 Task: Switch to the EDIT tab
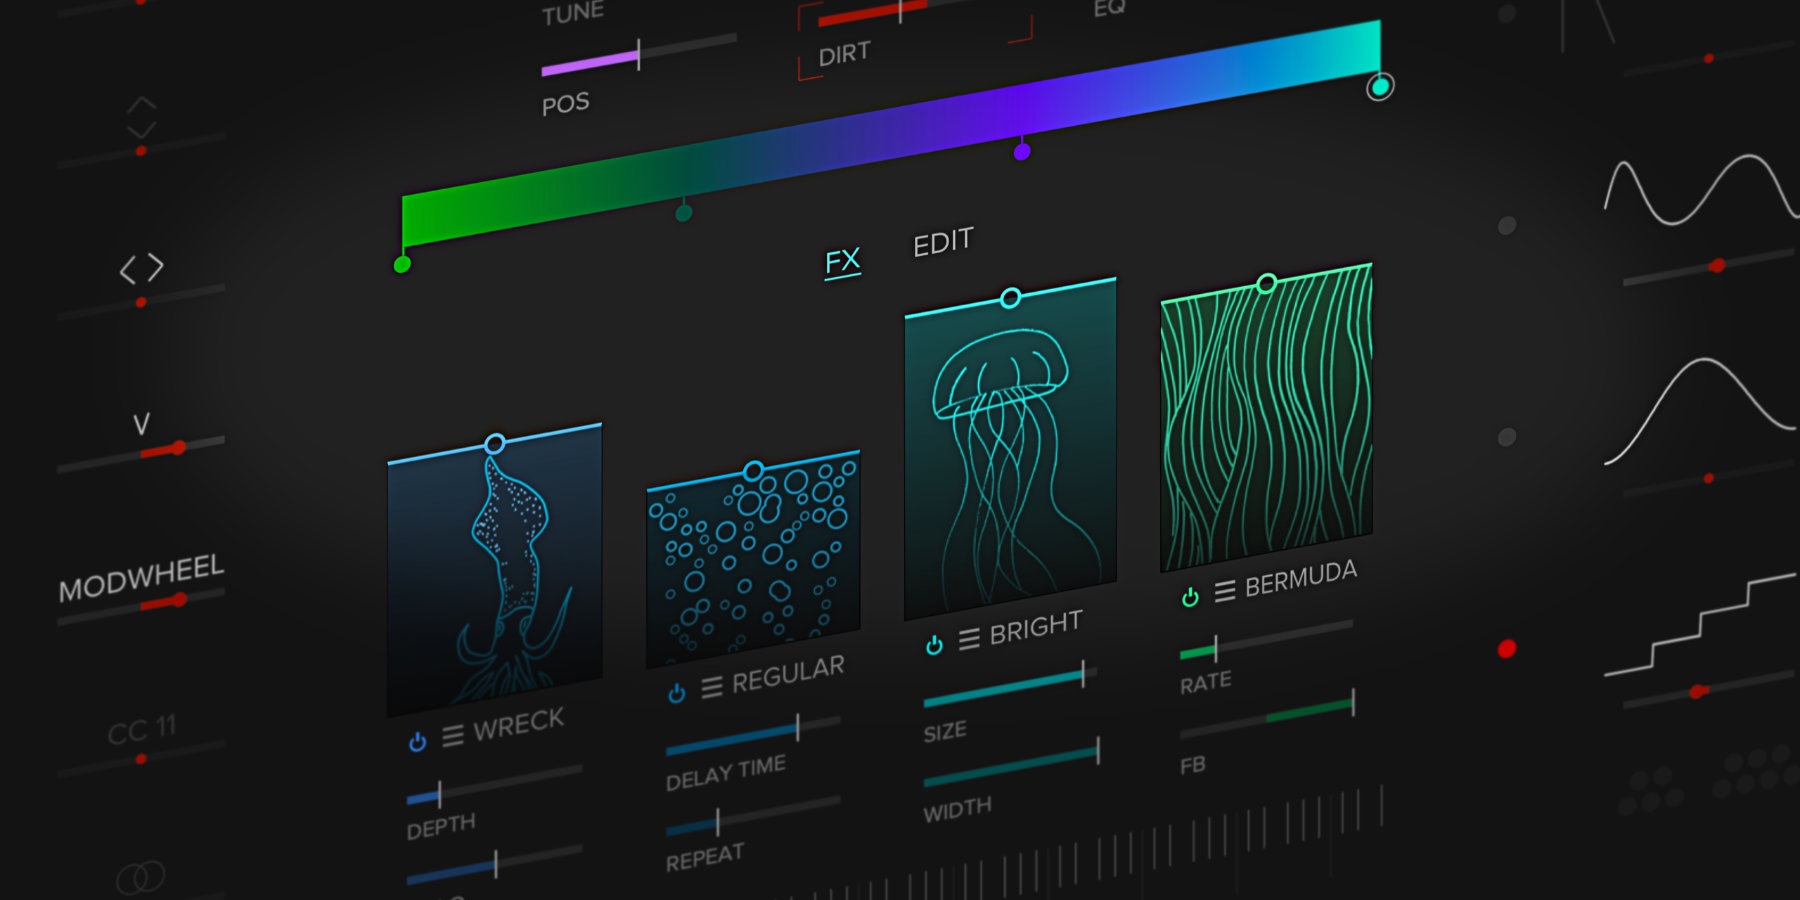942,242
